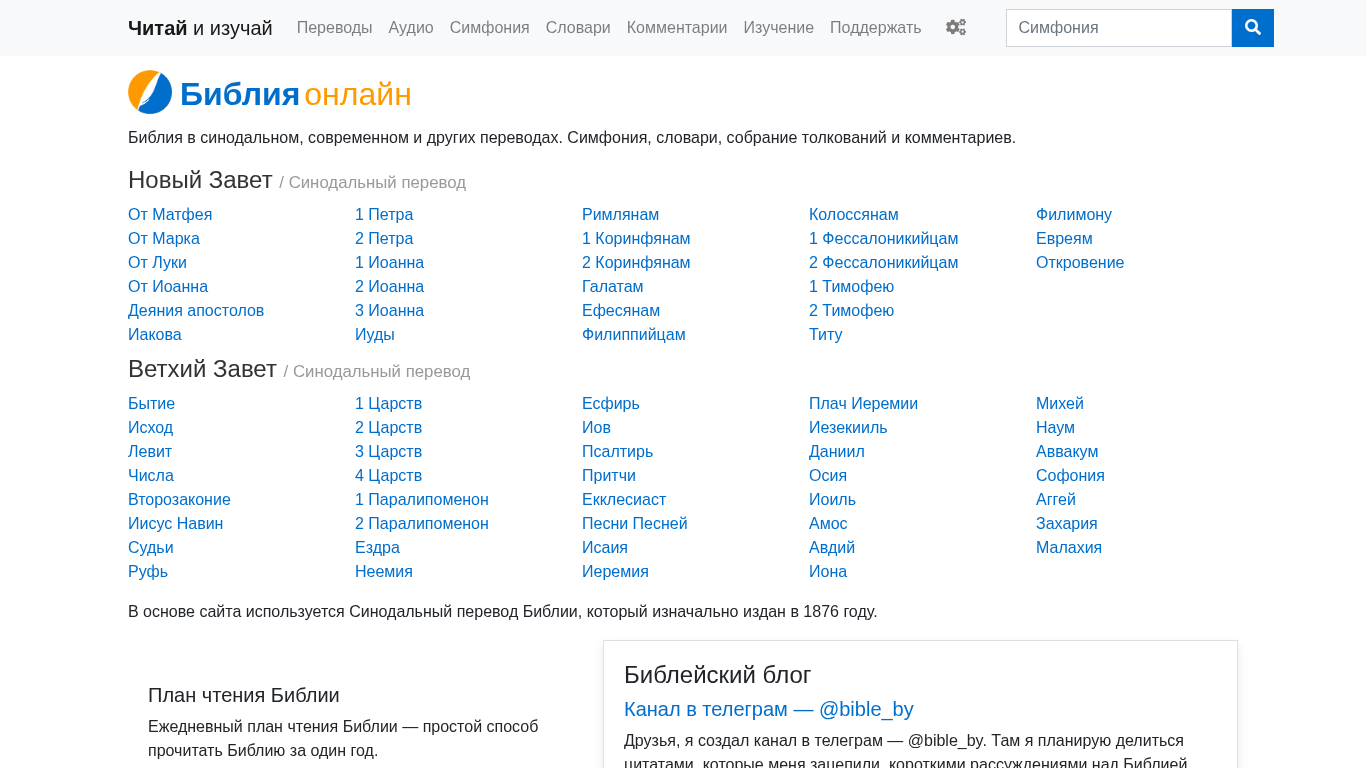This screenshot has height=768, width=1366.
Task: Open the Бытие book link
Action: coord(152,404)
